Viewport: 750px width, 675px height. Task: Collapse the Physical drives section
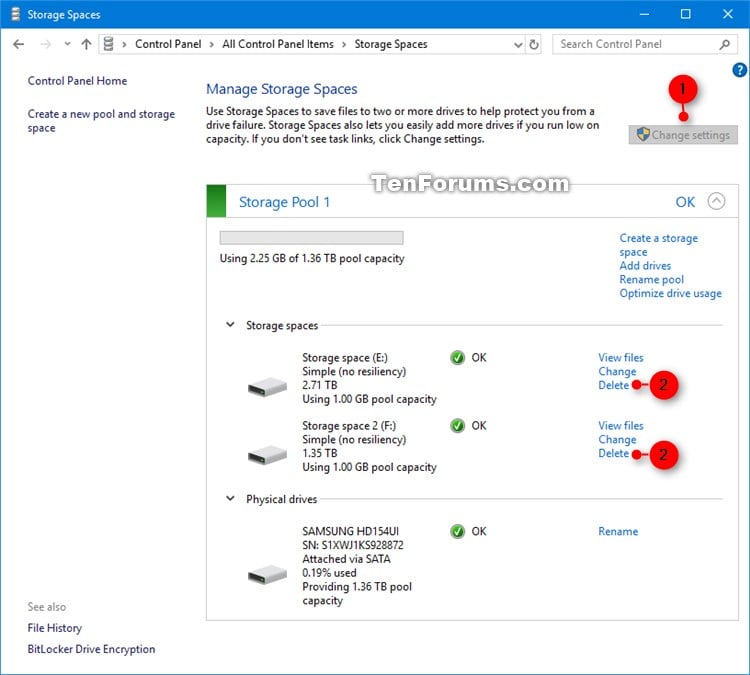click(x=230, y=498)
